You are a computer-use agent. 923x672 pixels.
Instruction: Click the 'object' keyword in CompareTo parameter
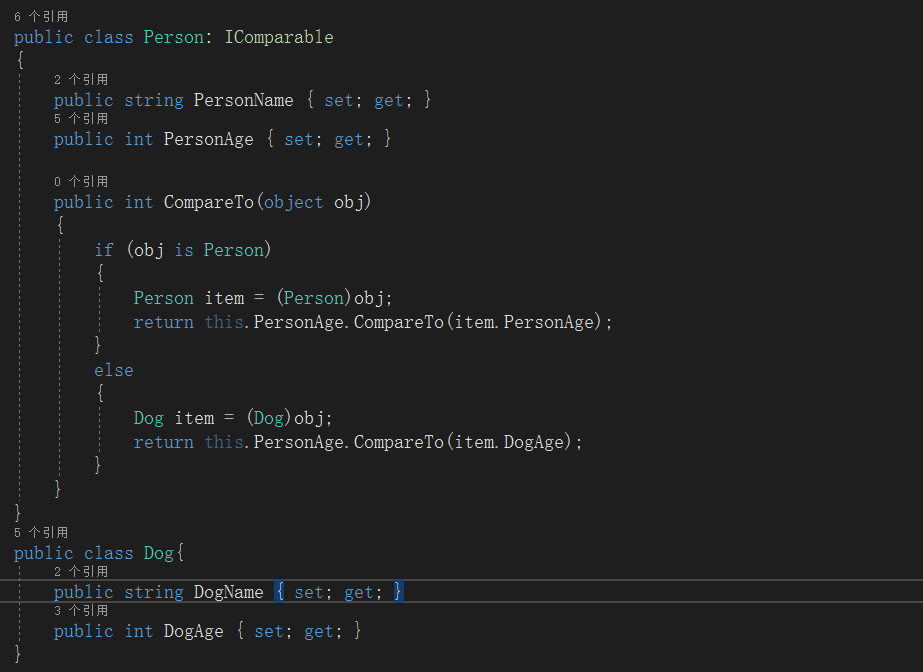click(293, 202)
